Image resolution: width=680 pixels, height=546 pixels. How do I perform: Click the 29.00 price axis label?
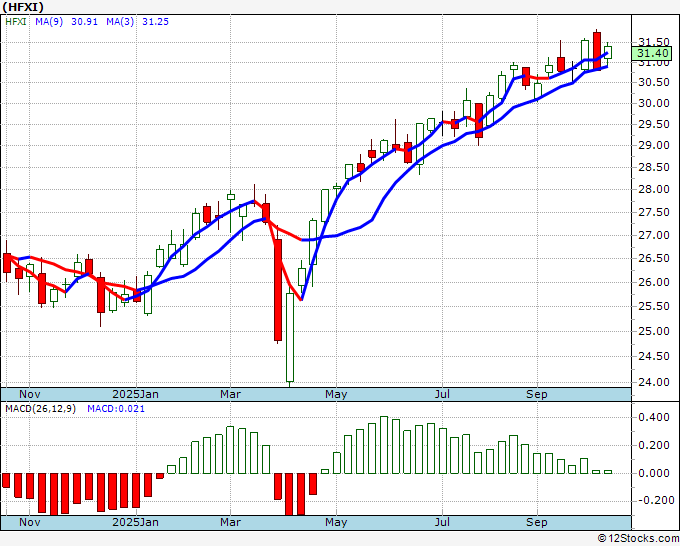click(x=654, y=145)
